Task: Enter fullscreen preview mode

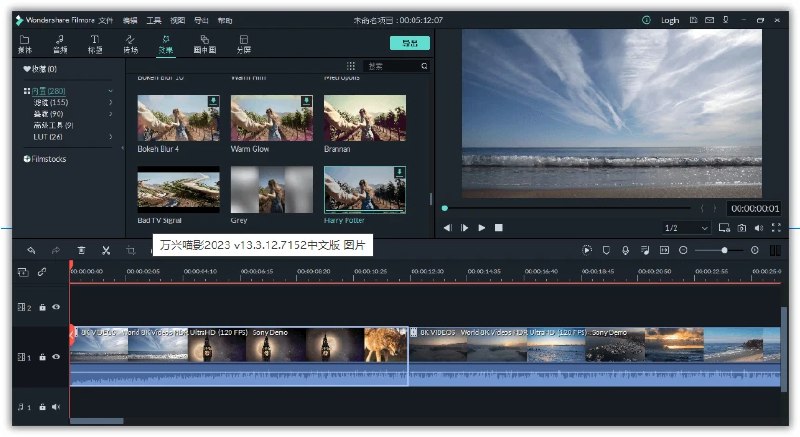Action: point(776,228)
